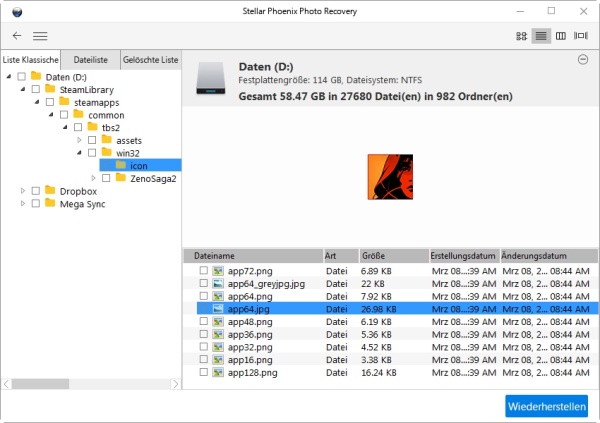Select the app16.png file name
Screen dimensions: 600x423
pyautogui.click(x=250, y=360)
